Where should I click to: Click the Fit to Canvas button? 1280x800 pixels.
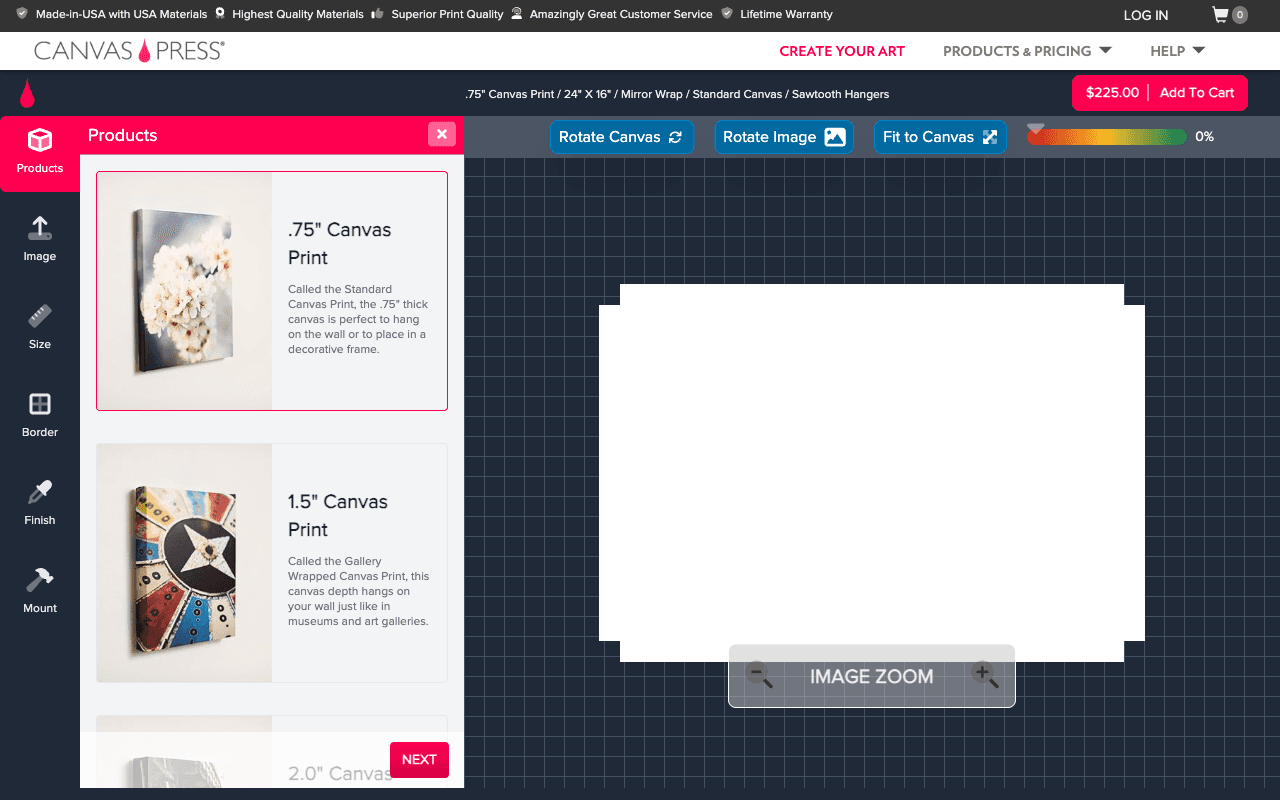coord(940,137)
